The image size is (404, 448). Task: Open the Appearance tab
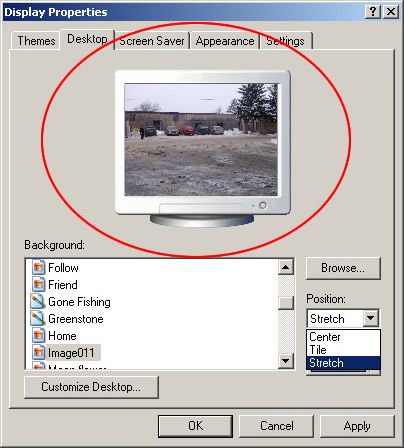225,41
